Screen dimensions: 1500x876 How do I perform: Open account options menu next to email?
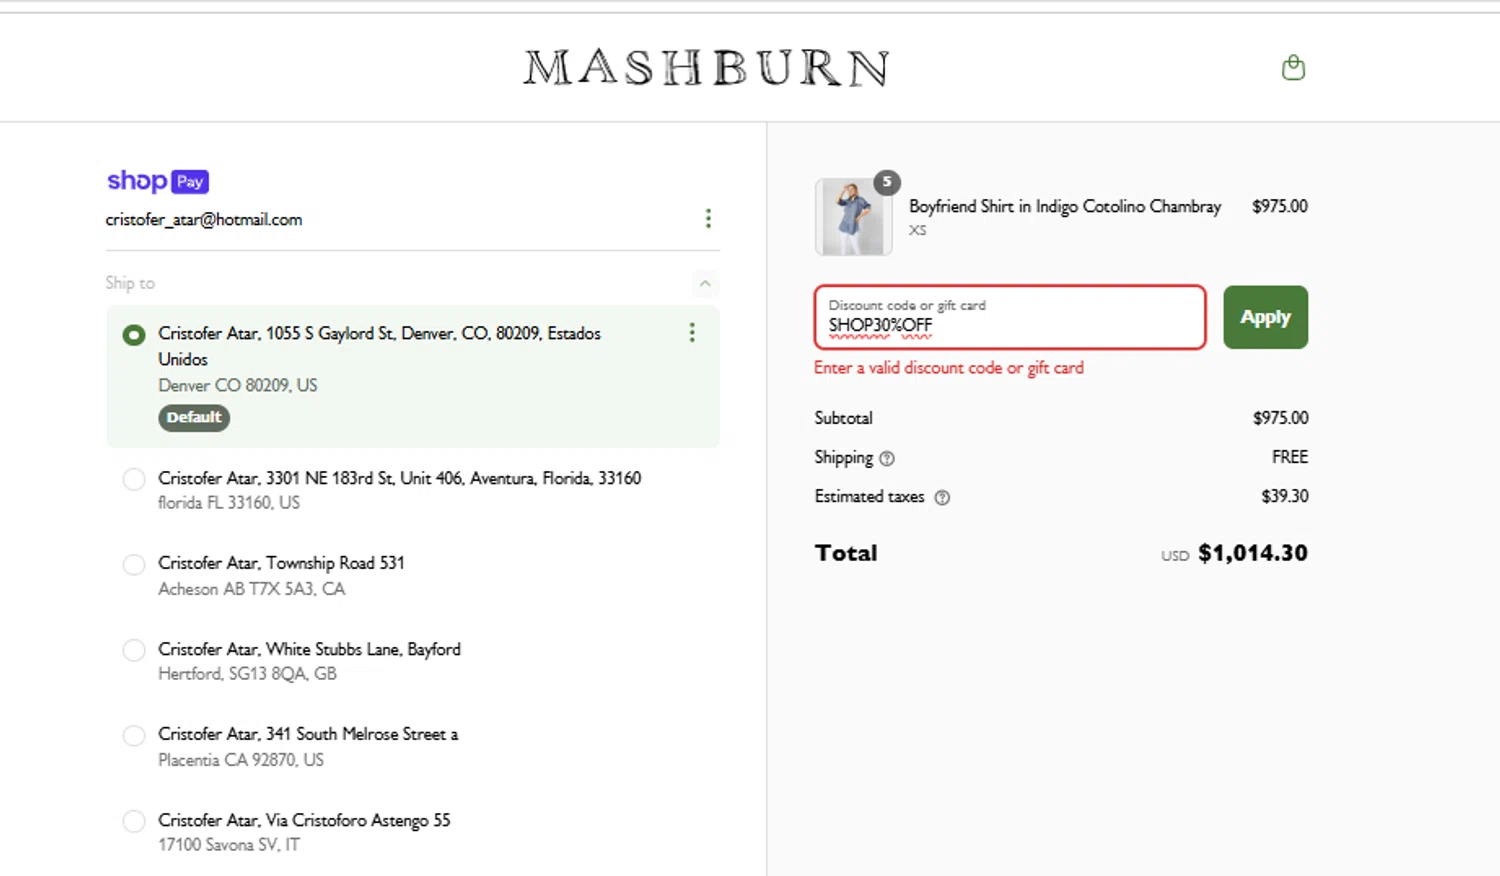(x=708, y=218)
